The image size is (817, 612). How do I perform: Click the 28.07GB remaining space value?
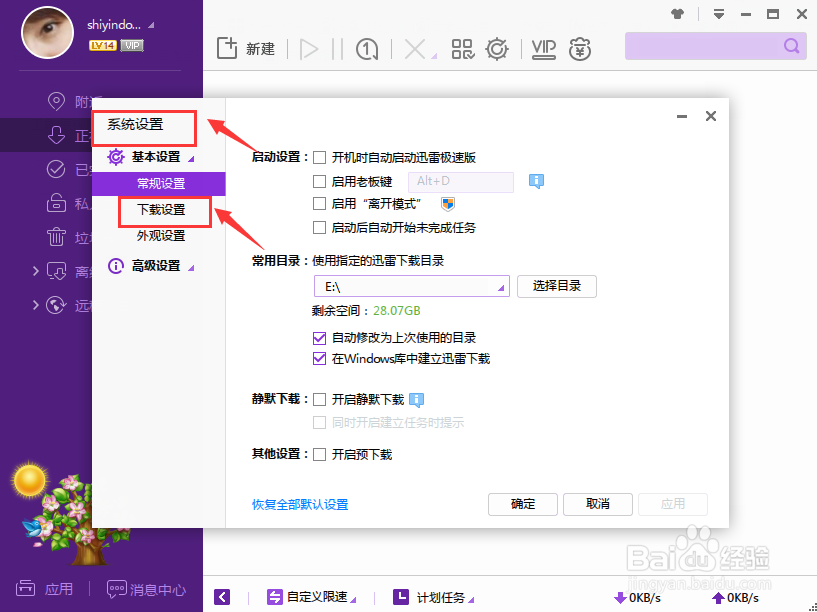(x=397, y=311)
